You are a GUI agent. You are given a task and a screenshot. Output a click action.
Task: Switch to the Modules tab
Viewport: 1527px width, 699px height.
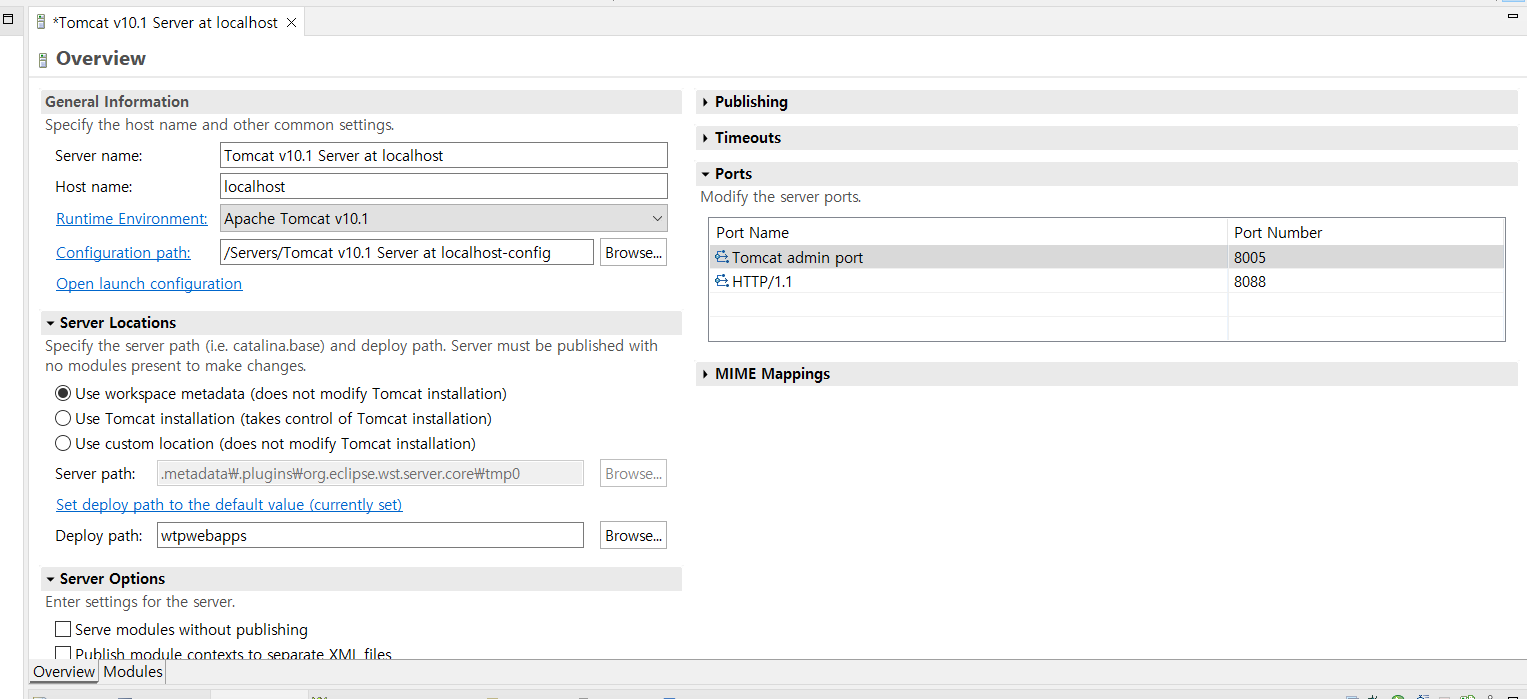click(x=133, y=672)
